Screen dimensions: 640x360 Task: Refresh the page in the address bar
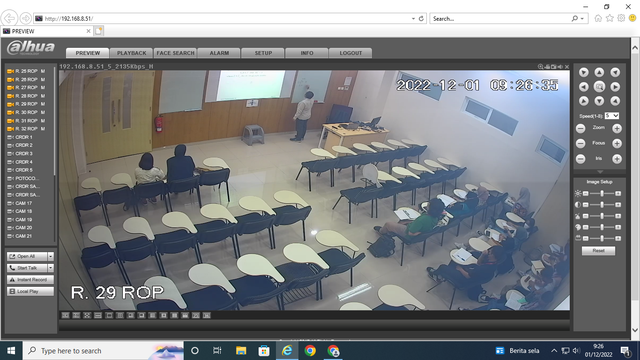point(421,18)
